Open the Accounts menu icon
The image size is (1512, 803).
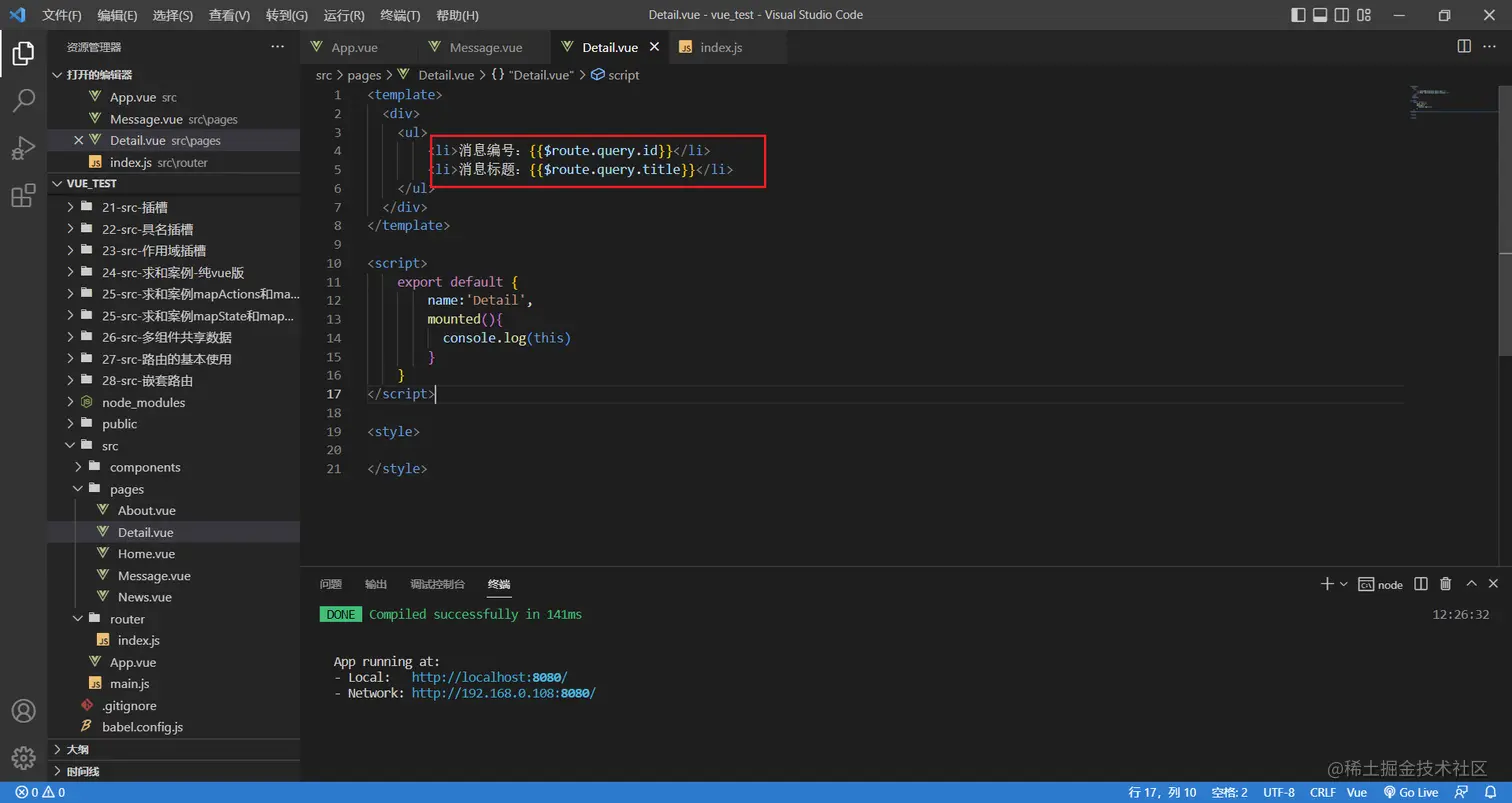(x=23, y=711)
